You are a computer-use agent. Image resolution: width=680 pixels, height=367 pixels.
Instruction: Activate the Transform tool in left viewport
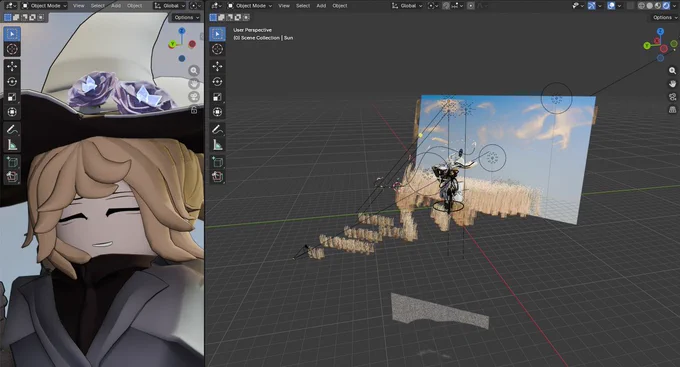(12, 112)
